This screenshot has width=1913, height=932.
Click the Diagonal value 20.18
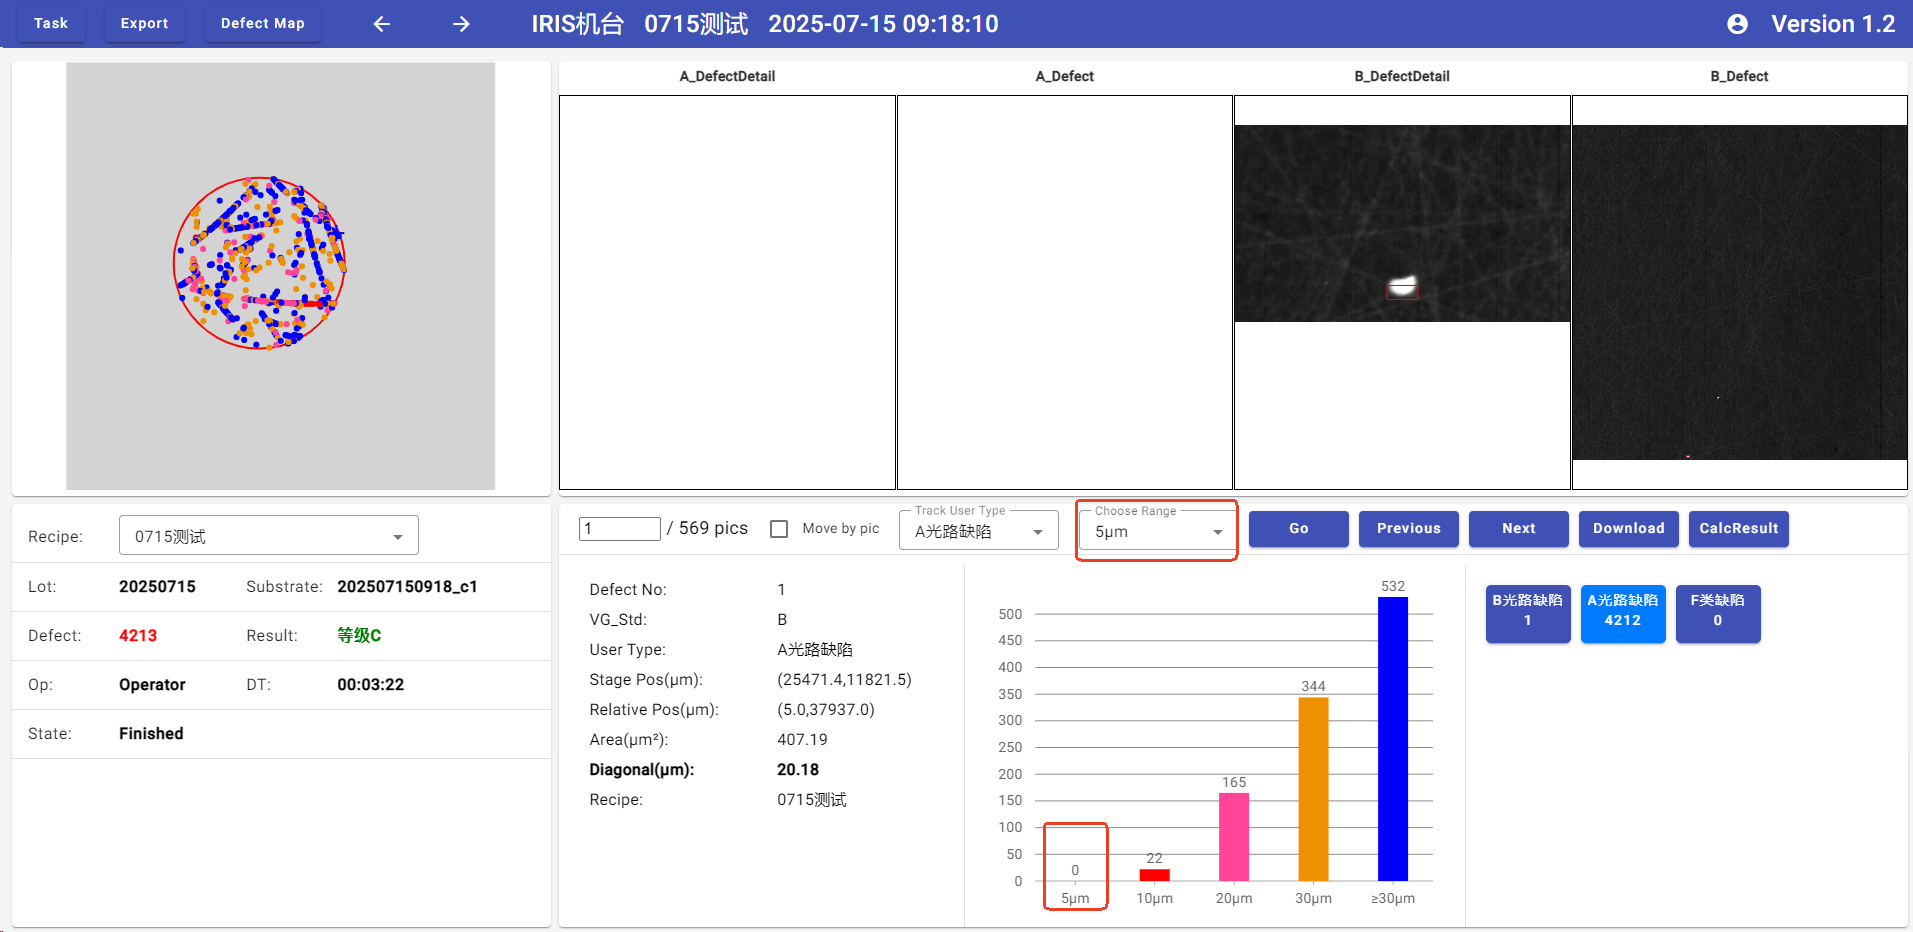pyautogui.click(x=798, y=770)
